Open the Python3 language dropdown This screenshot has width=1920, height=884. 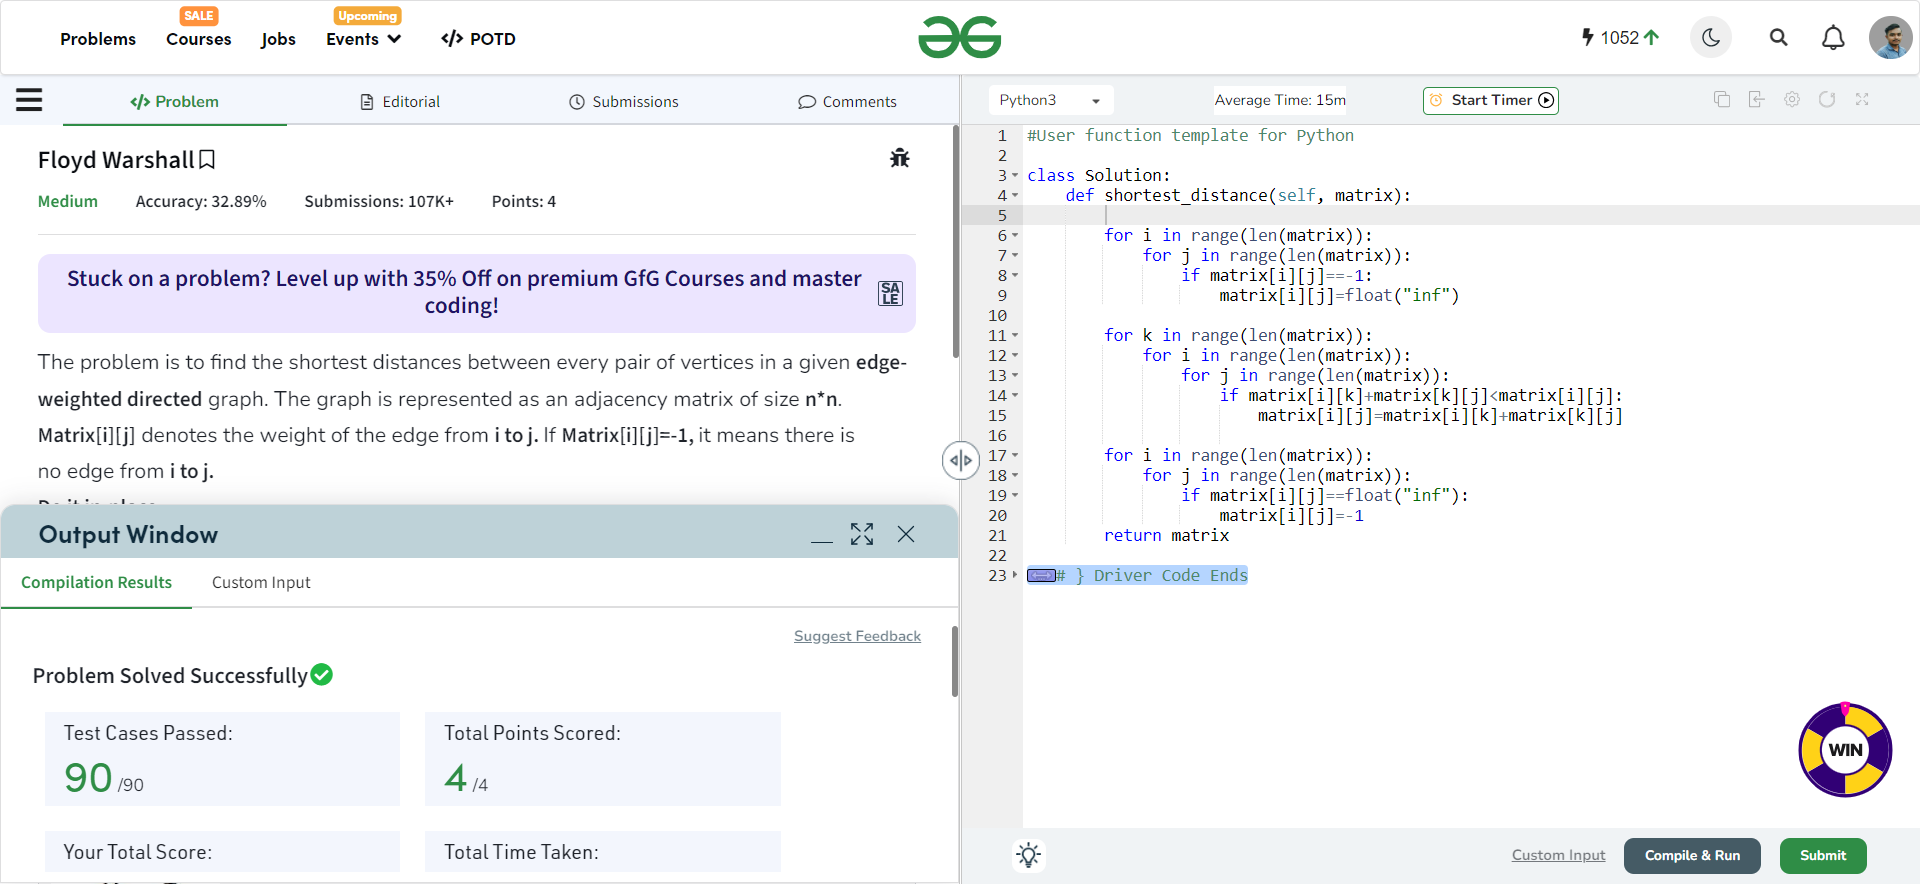[x=1051, y=100]
